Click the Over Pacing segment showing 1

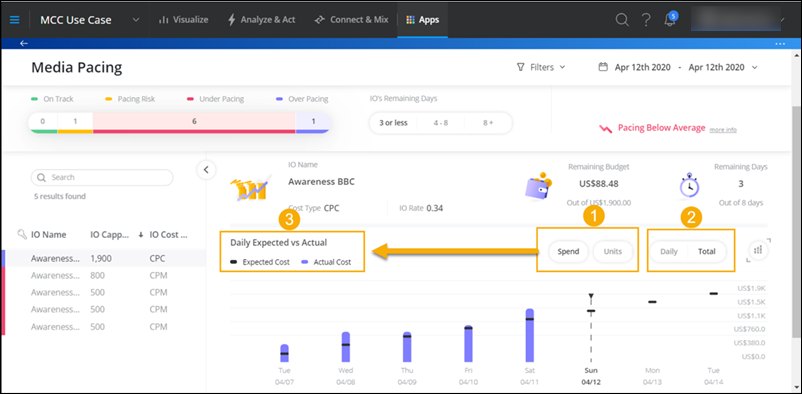point(313,122)
